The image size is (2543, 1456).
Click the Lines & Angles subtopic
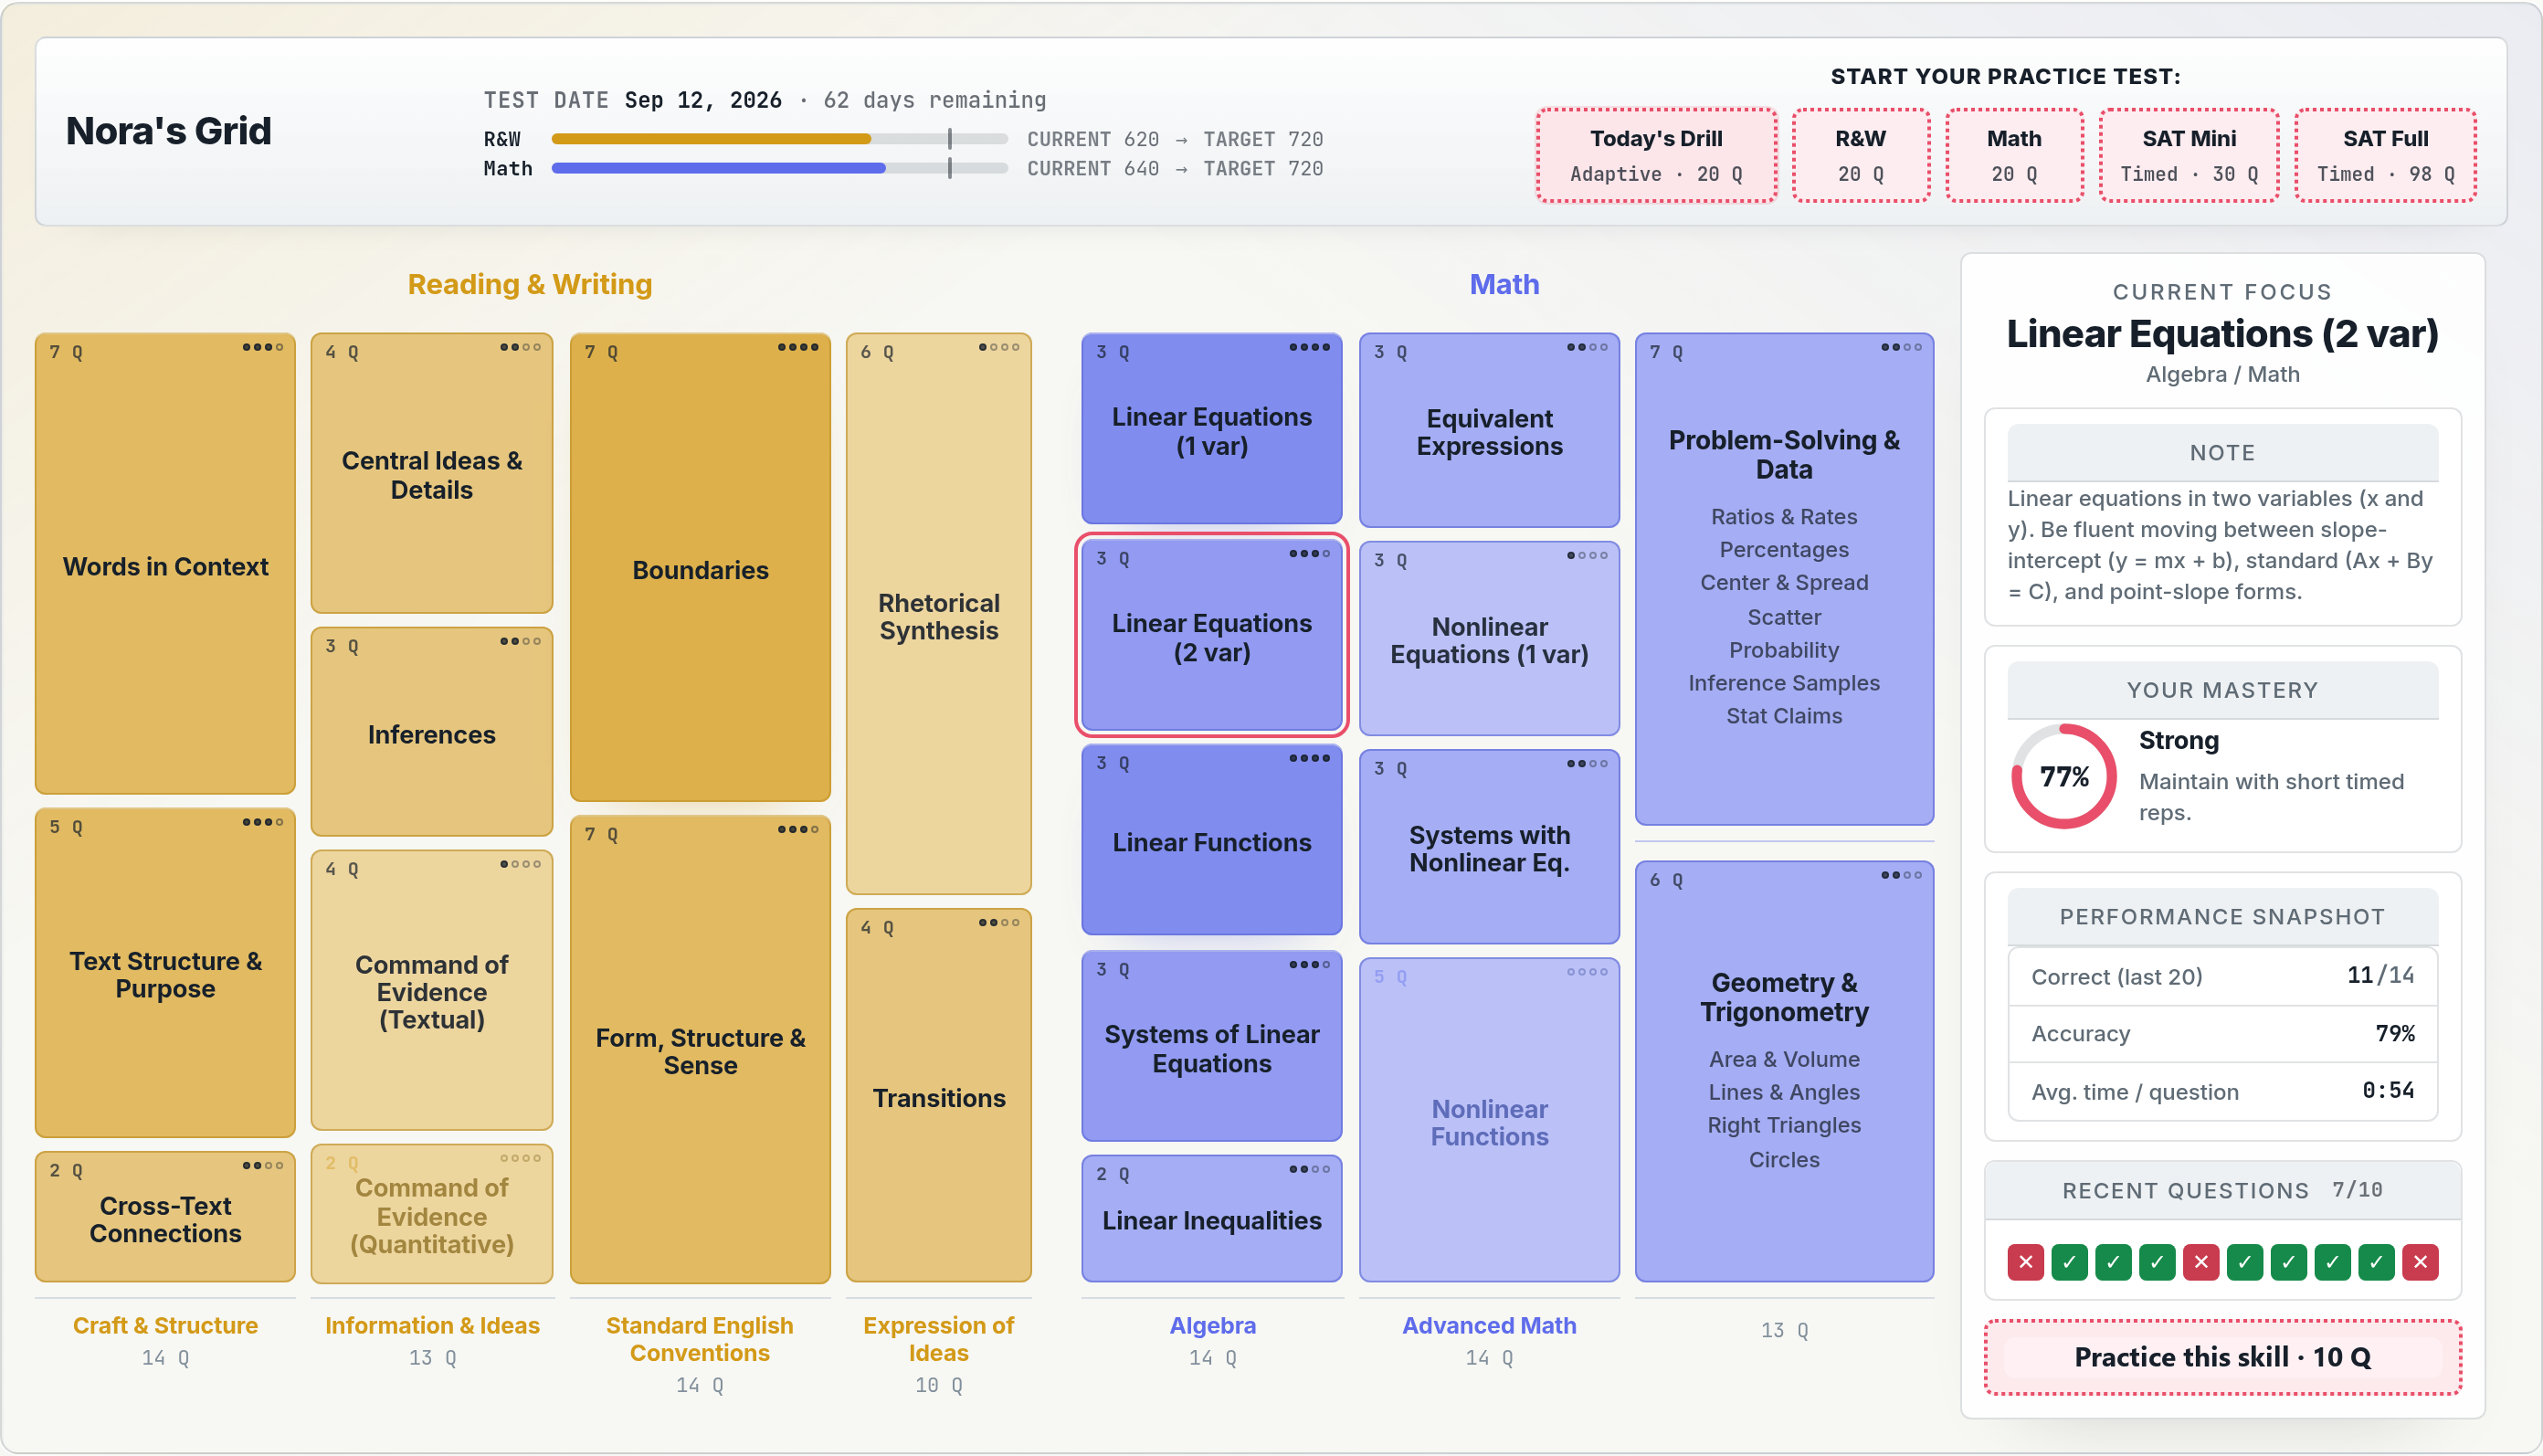click(1784, 1092)
